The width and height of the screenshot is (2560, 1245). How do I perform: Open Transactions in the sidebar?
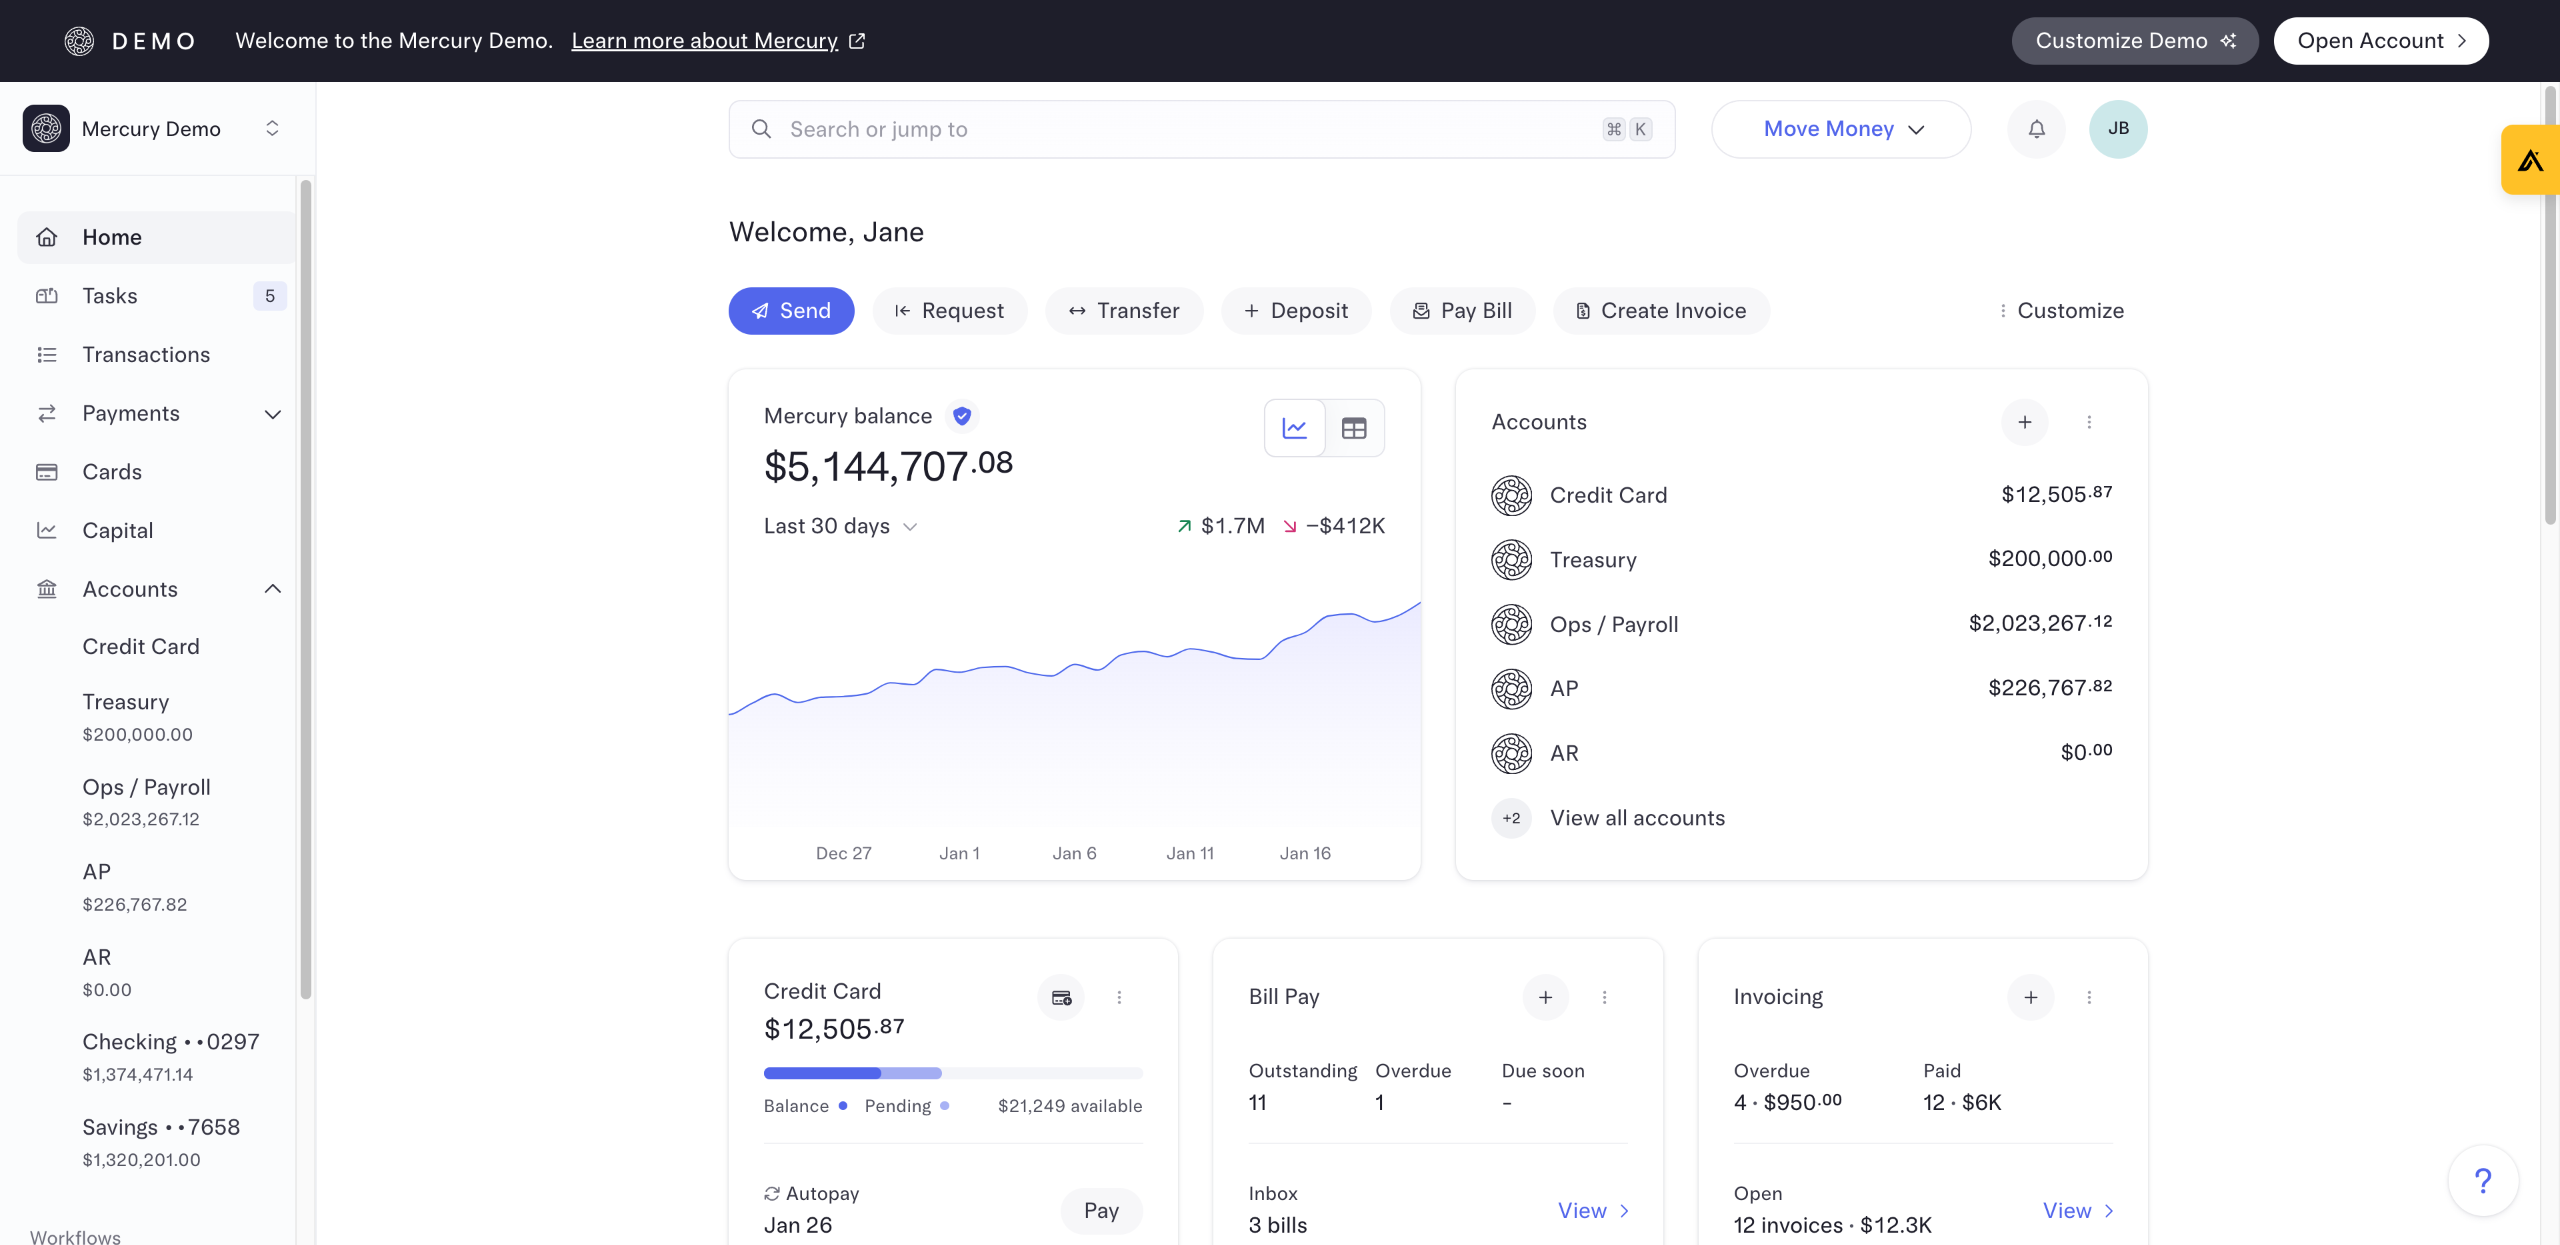pos(146,355)
